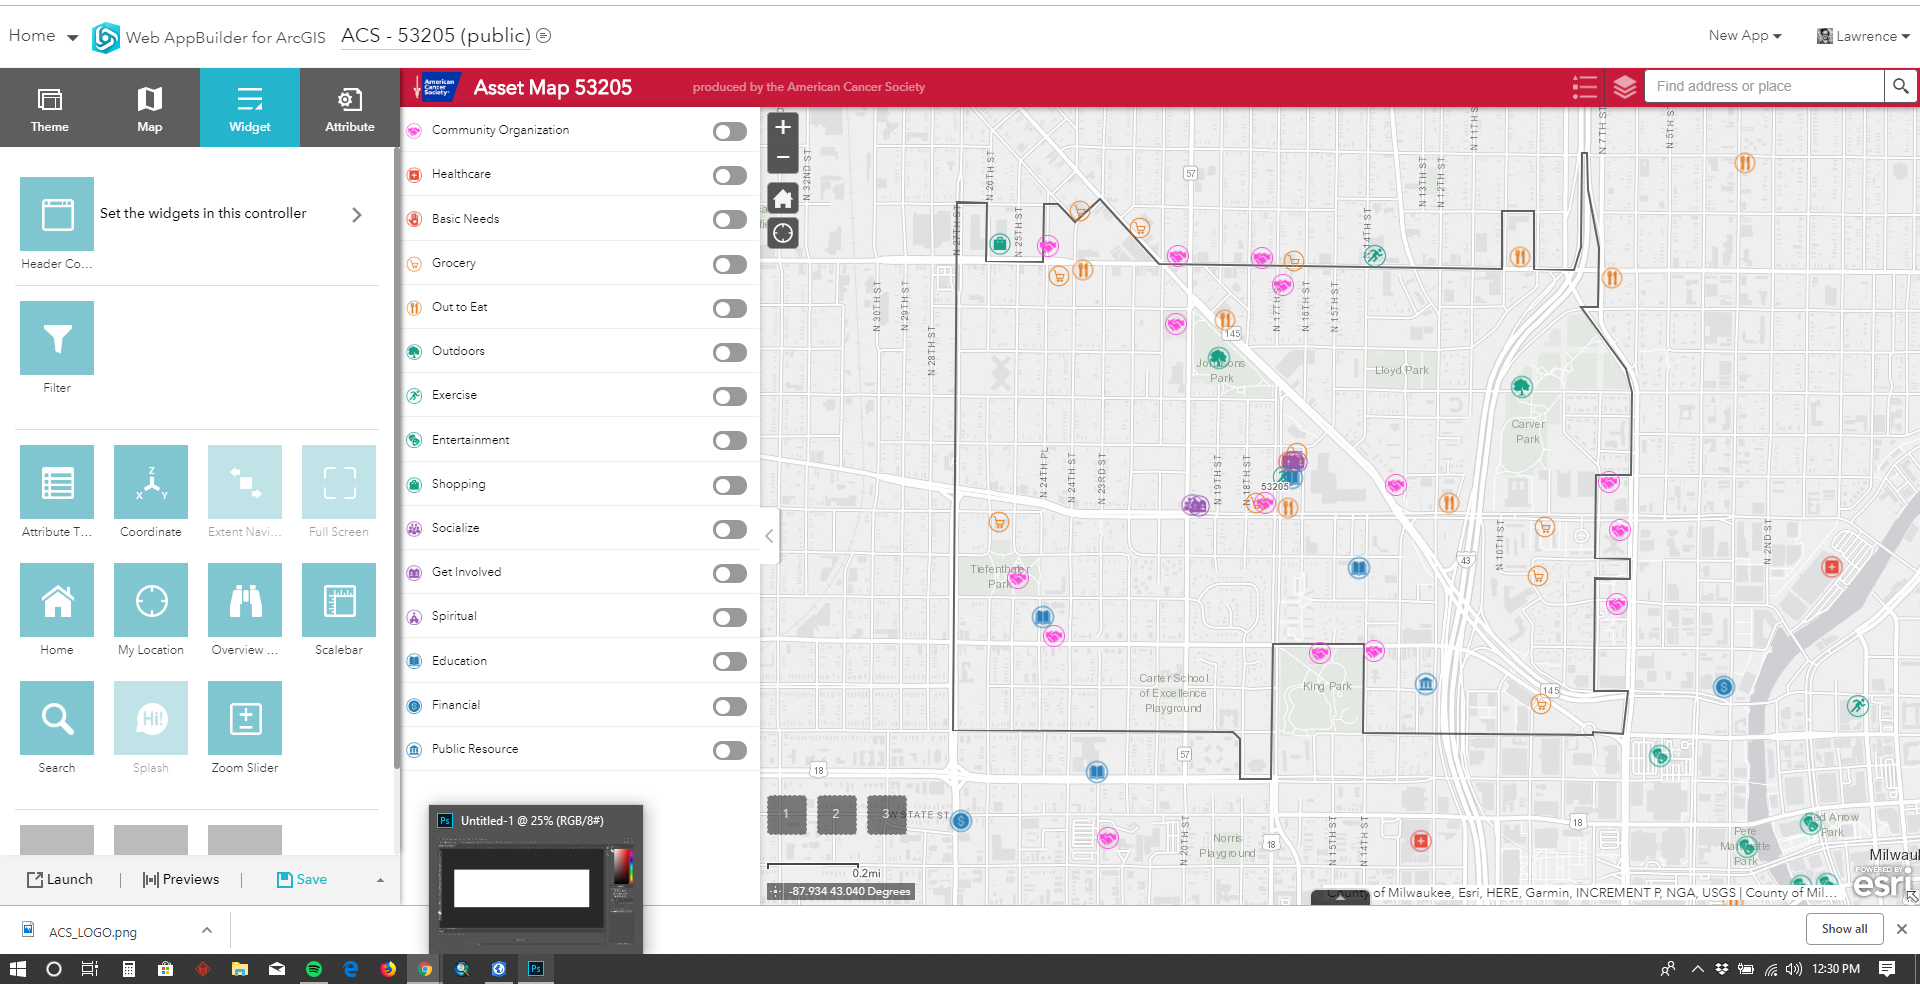Expand the Save options arrow
Image resolution: width=1920 pixels, height=984 pixels.
pyautogui.click(x=380, y=880)
